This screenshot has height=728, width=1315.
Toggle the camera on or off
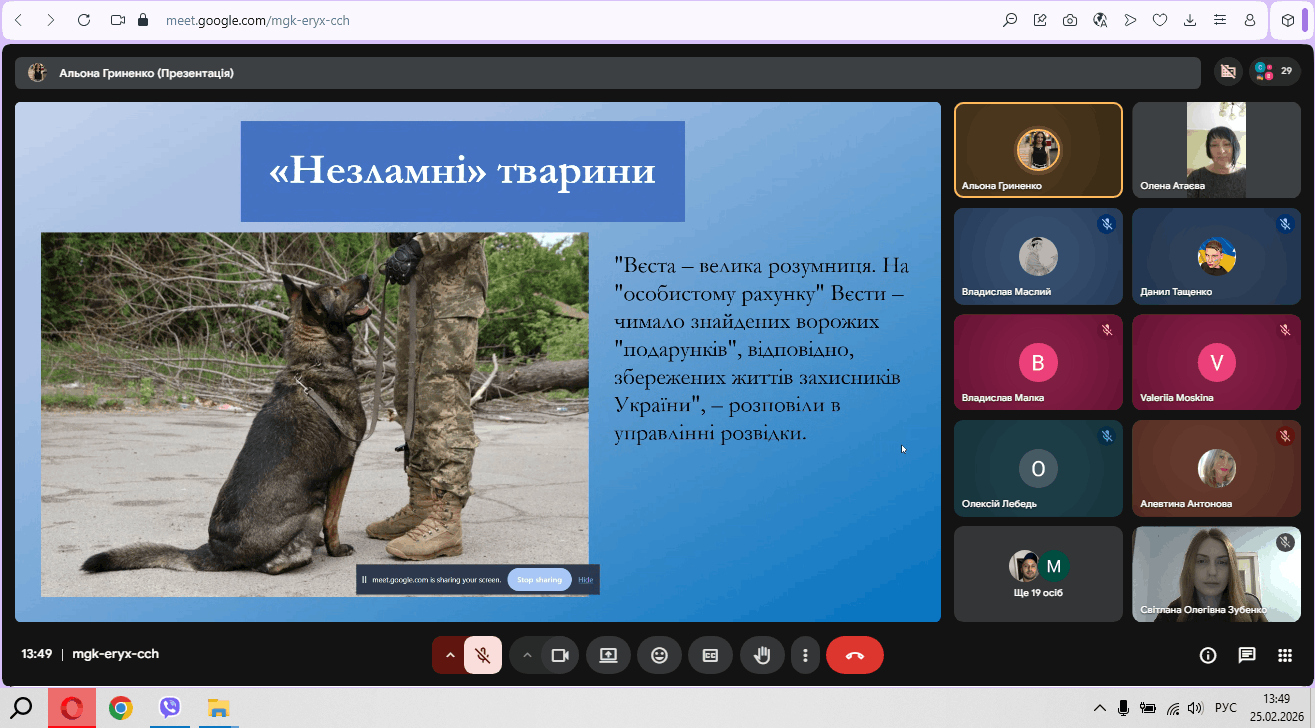click(x=560, y=655)
